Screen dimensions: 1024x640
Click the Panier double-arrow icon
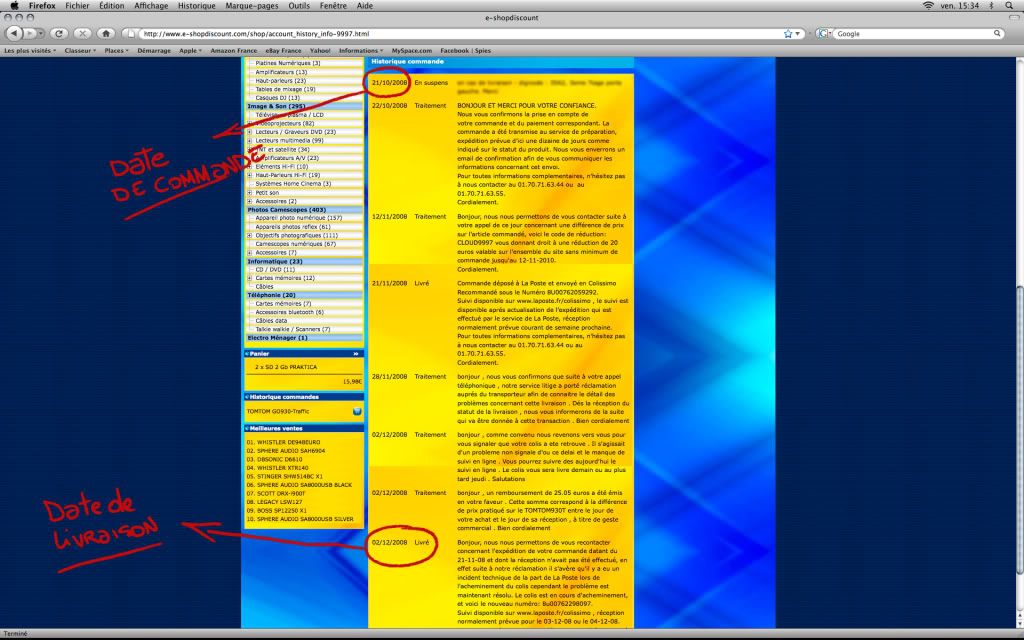(x=356, y=354)
